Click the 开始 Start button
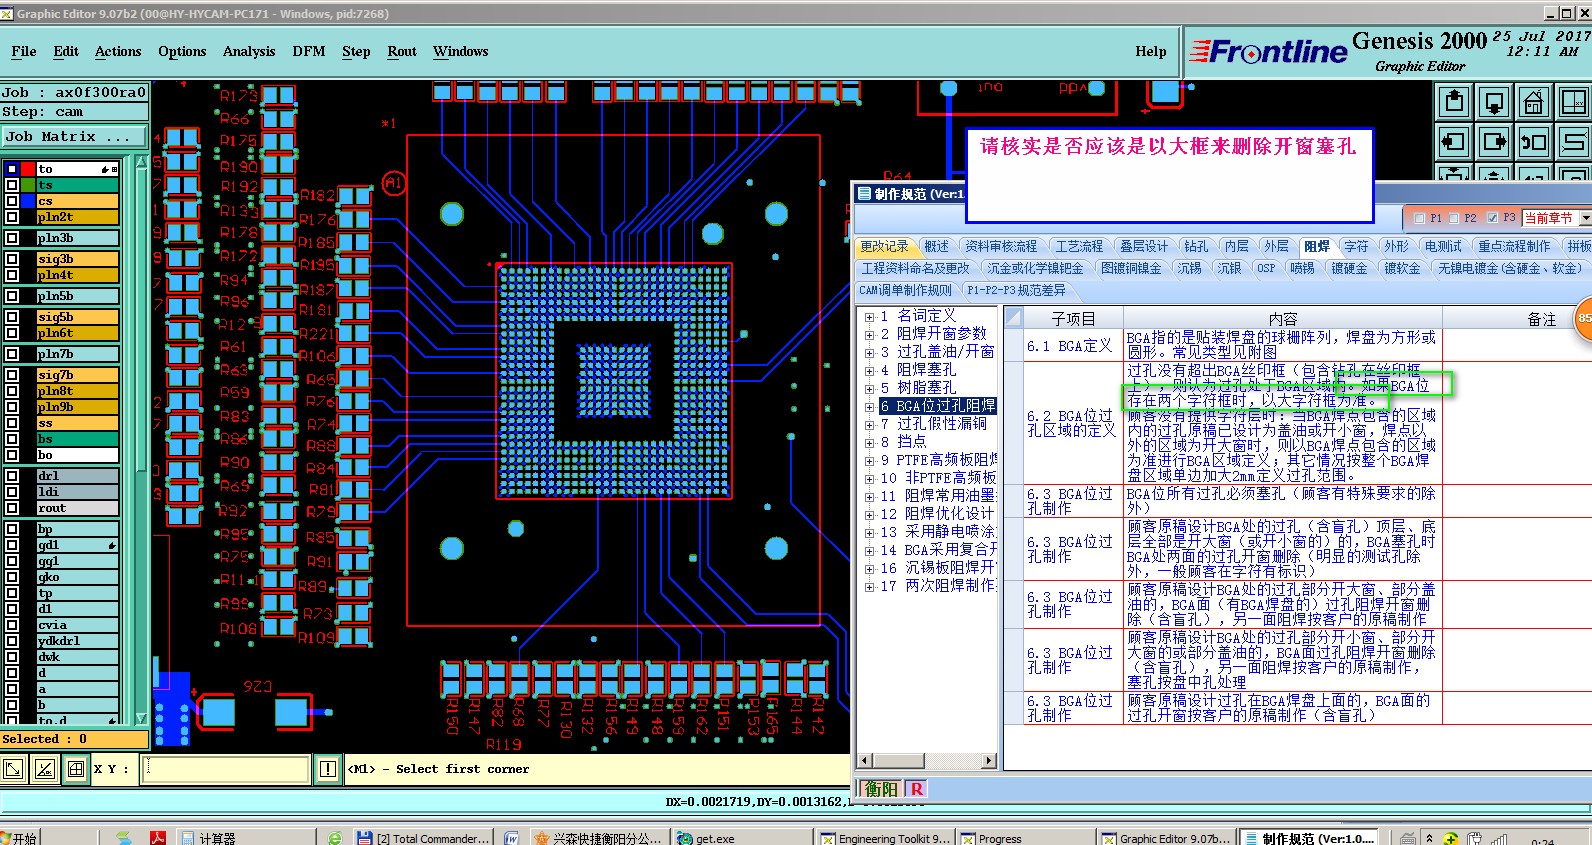This screenshot has height=845, width=1592. click(20, 838)
